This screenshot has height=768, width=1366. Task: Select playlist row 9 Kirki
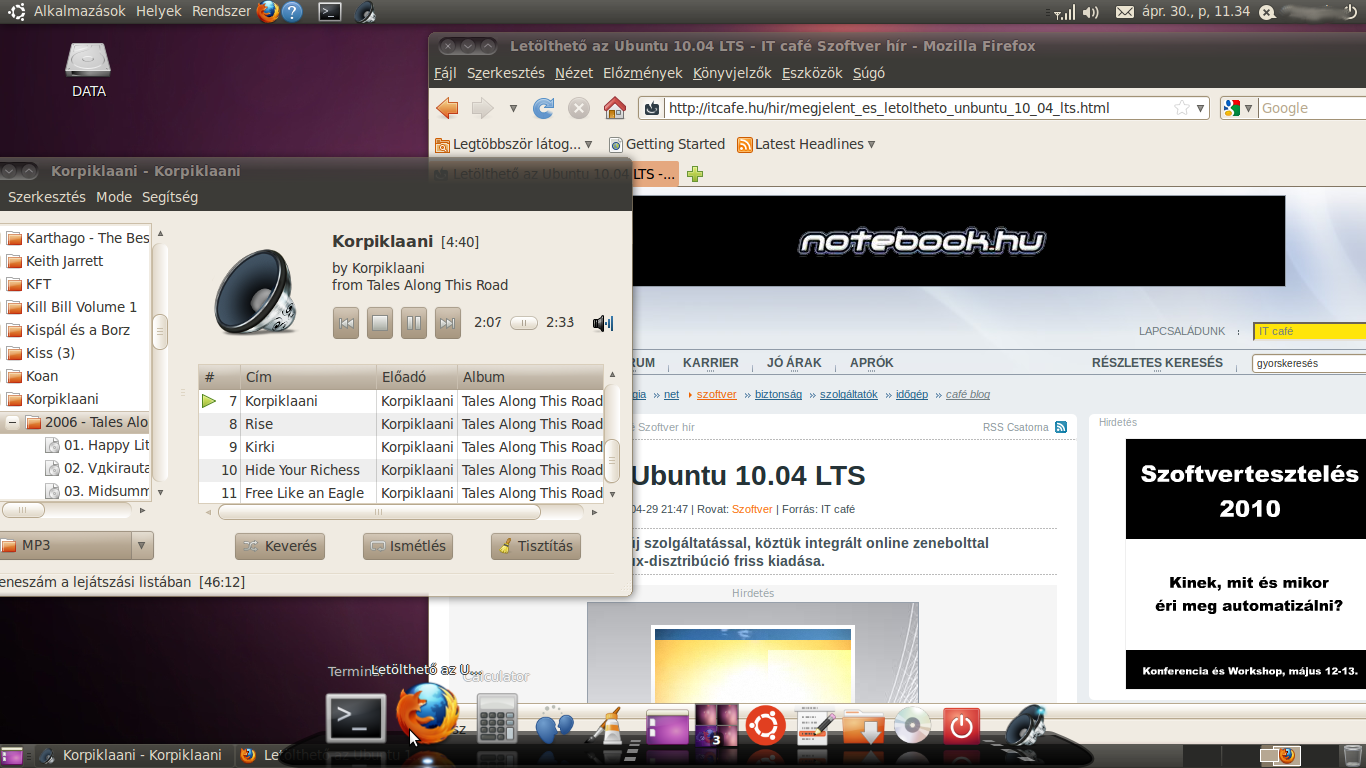coord(400,447)
